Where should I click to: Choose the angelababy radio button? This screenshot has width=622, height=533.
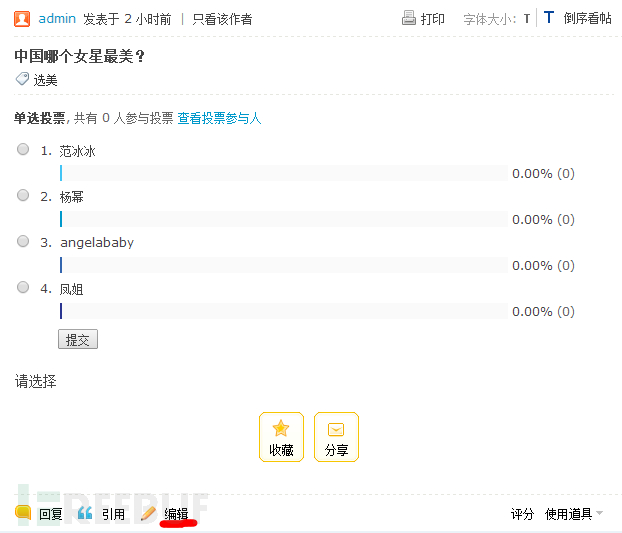(x=23, y=241)
